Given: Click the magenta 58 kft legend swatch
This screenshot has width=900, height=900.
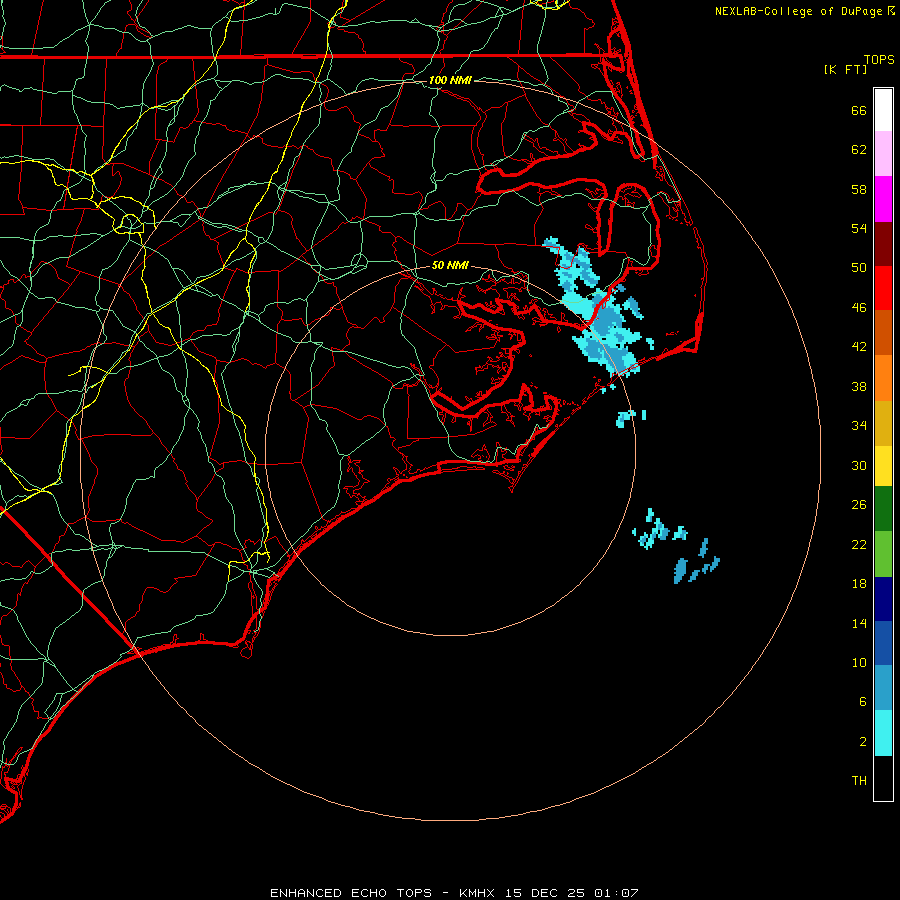Looking at the screenshot, I should 883,199.
